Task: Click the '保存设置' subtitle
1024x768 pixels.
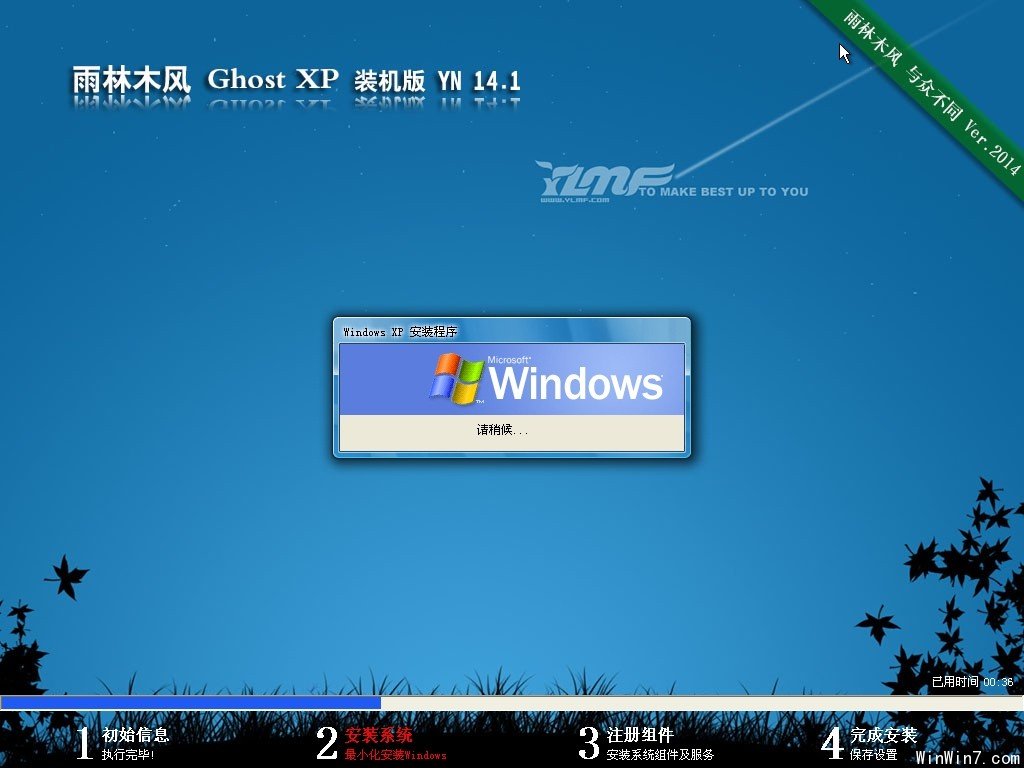Action: click(873, 755)
